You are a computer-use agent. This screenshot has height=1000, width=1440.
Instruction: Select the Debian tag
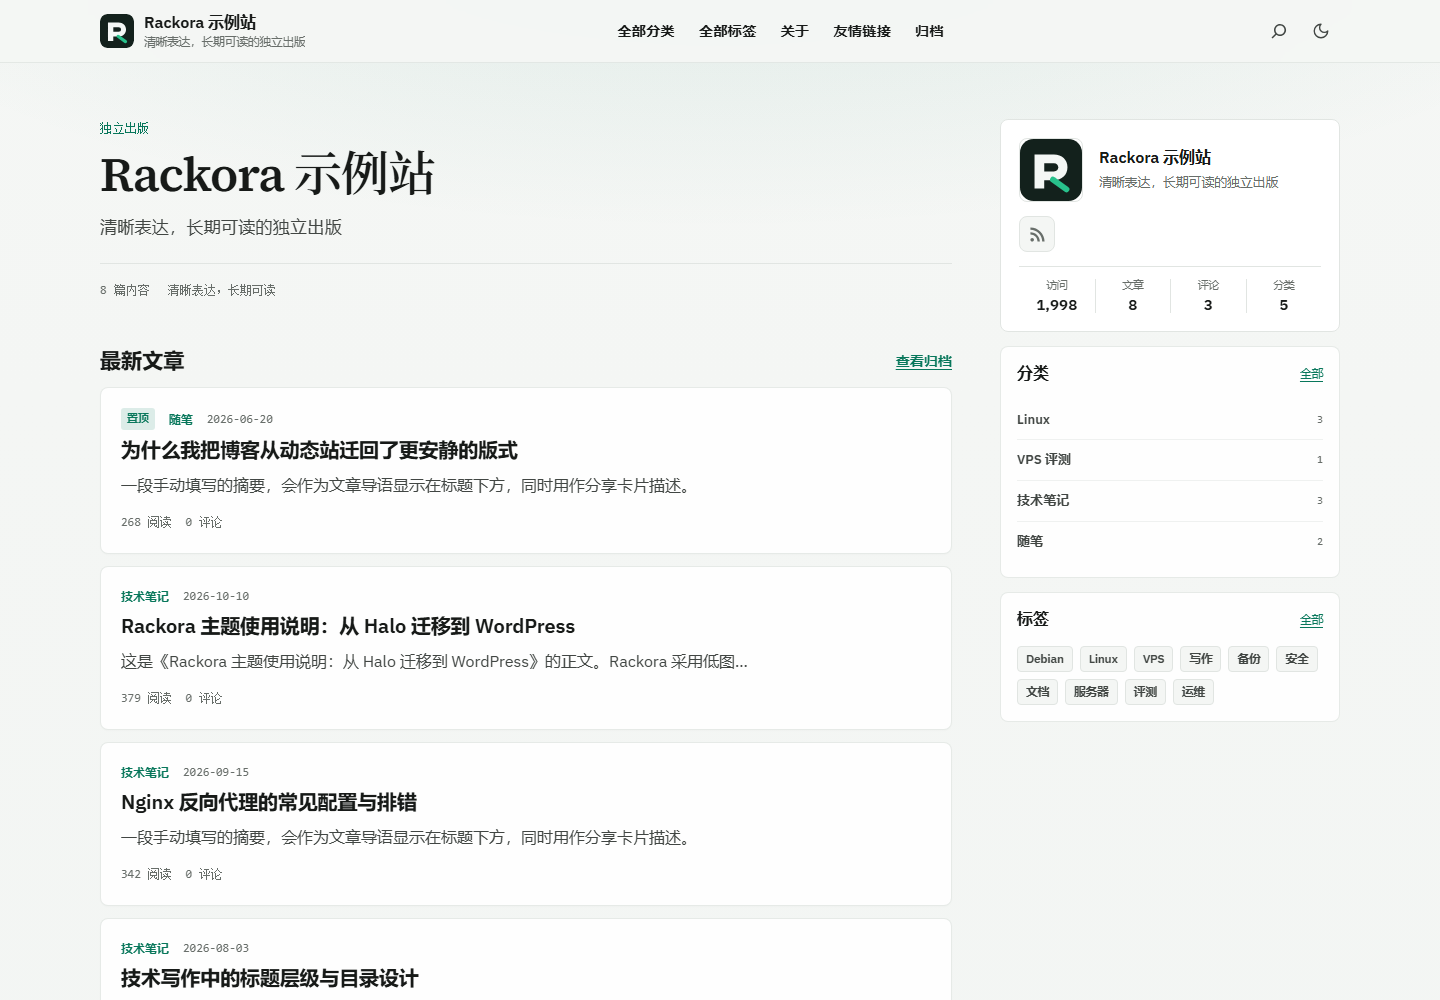pos(1045,659)
